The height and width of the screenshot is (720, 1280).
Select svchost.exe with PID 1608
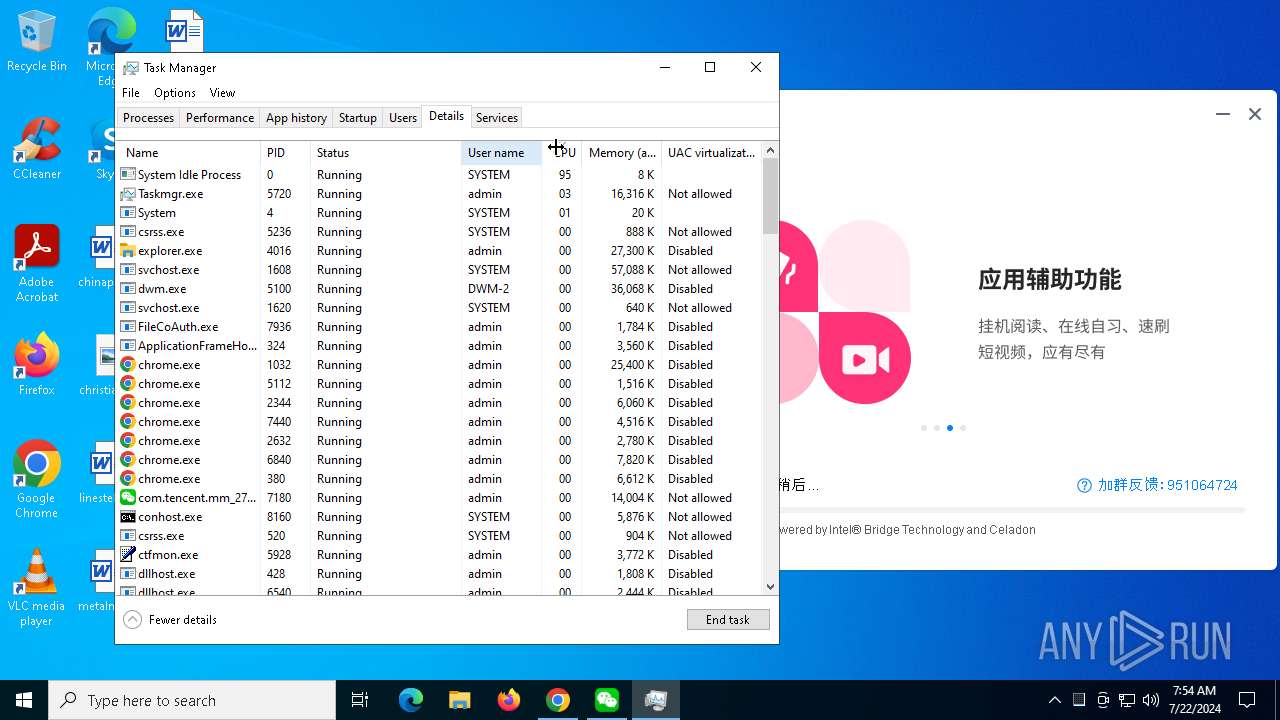click(438, 270)
